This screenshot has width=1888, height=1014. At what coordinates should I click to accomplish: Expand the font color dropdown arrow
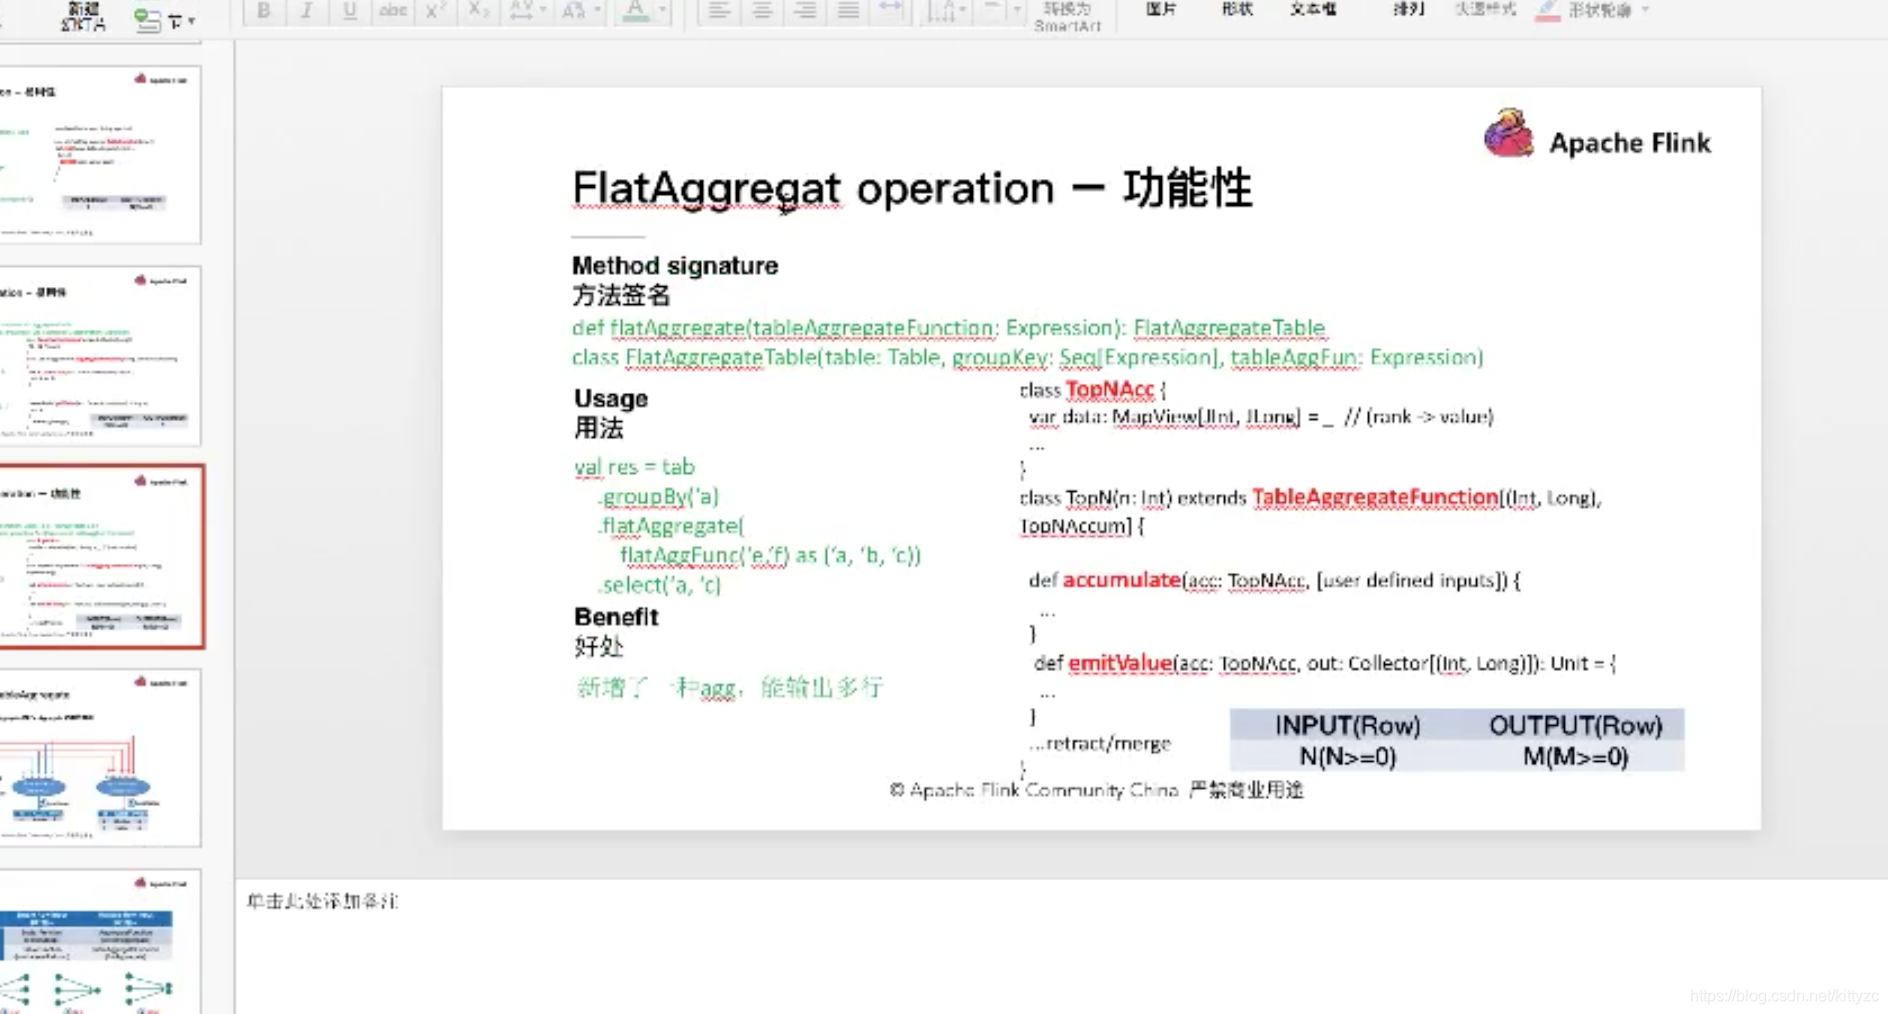tap(662, 10)
